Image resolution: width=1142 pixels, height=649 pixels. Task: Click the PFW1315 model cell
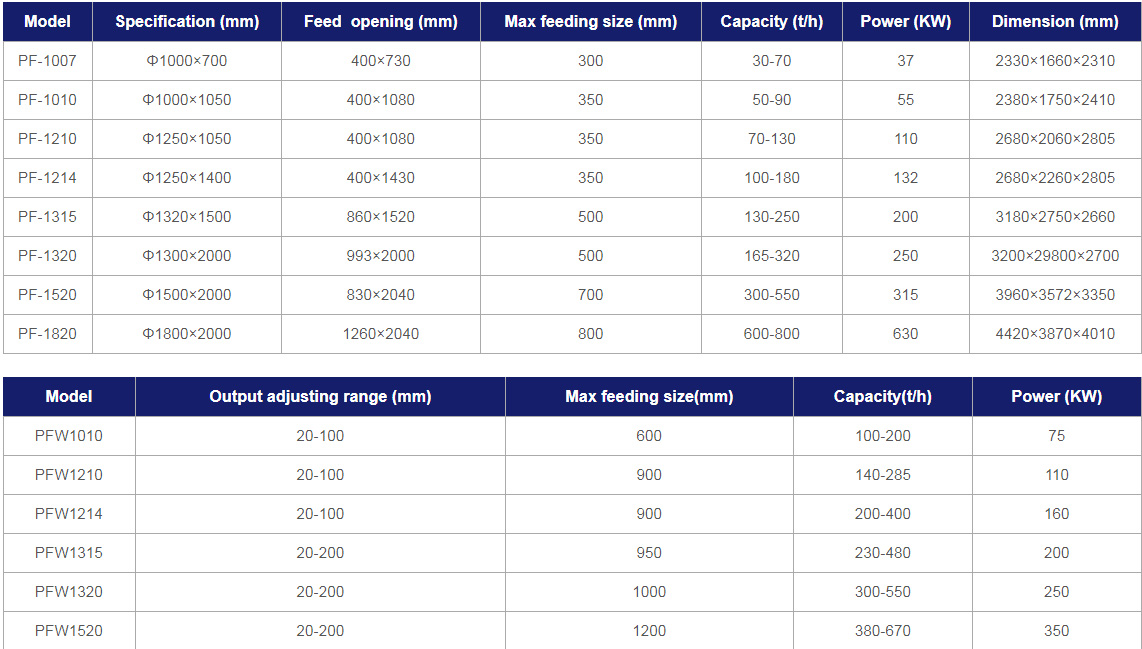click(69, 553)
